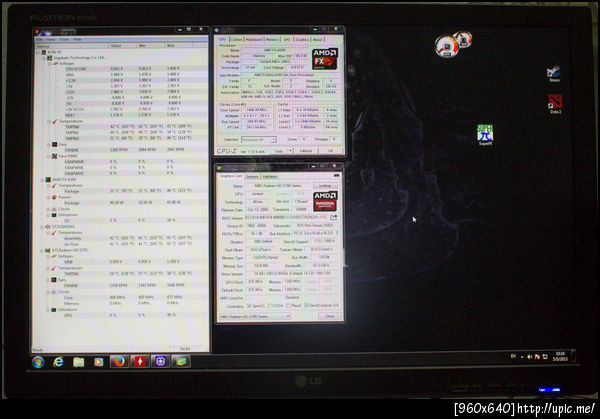Click the Show desktop strip at the taskbar end
600x419 pixels.
point(573,355)
